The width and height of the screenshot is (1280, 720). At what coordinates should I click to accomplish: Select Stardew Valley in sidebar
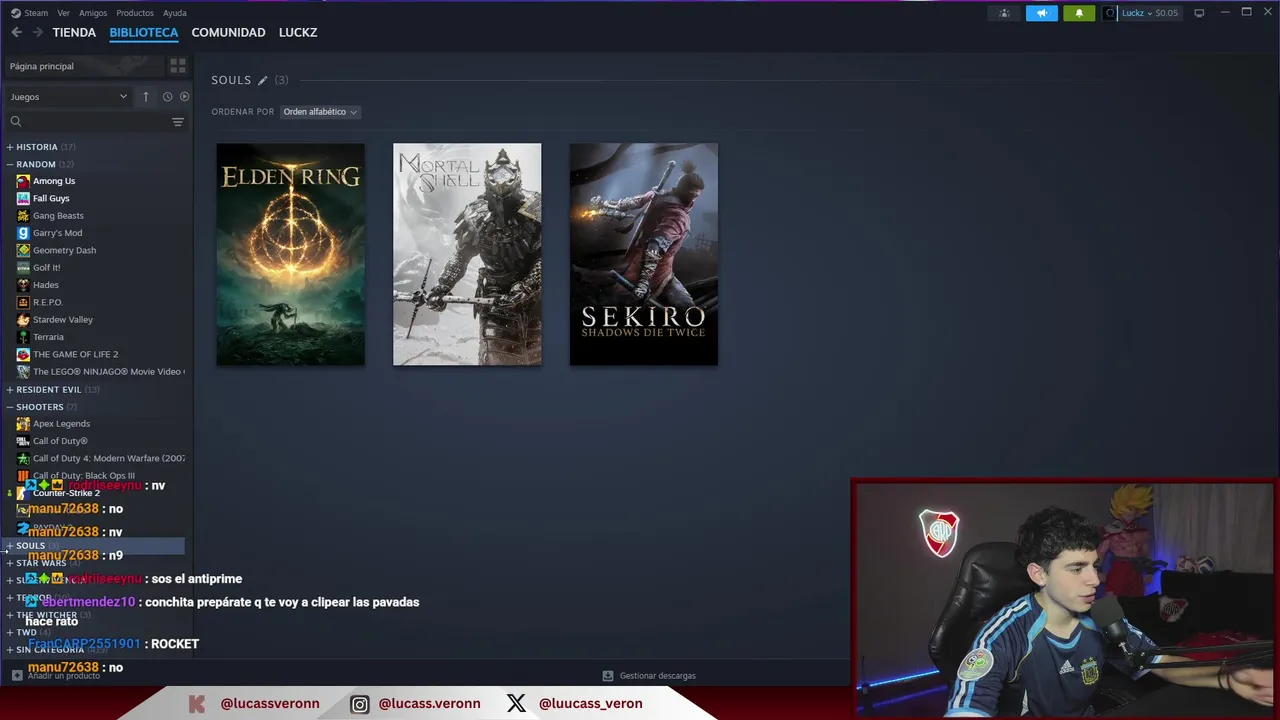[x=63, y=320]
